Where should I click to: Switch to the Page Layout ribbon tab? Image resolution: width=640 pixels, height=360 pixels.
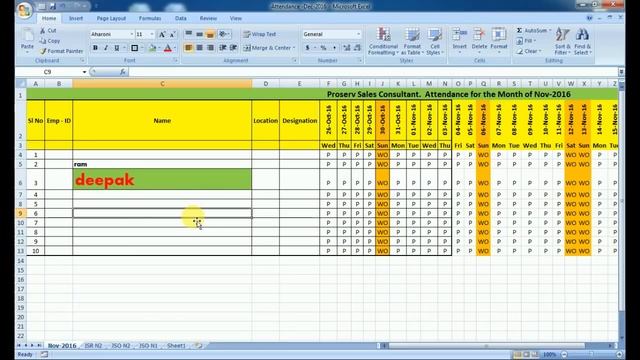(x=111, y=18)
